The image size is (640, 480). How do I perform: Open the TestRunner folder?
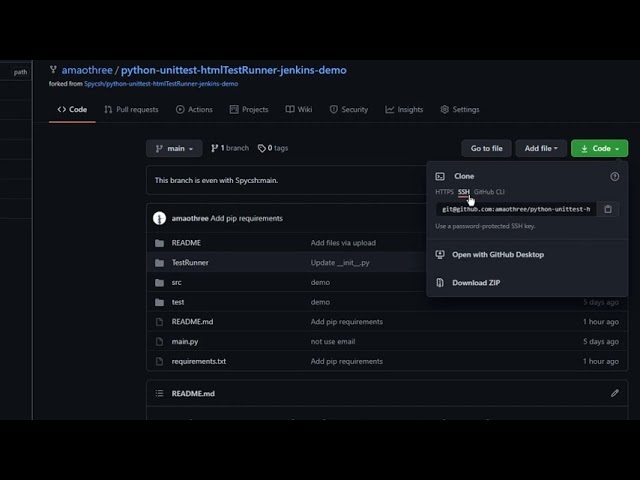pos(190,262)
